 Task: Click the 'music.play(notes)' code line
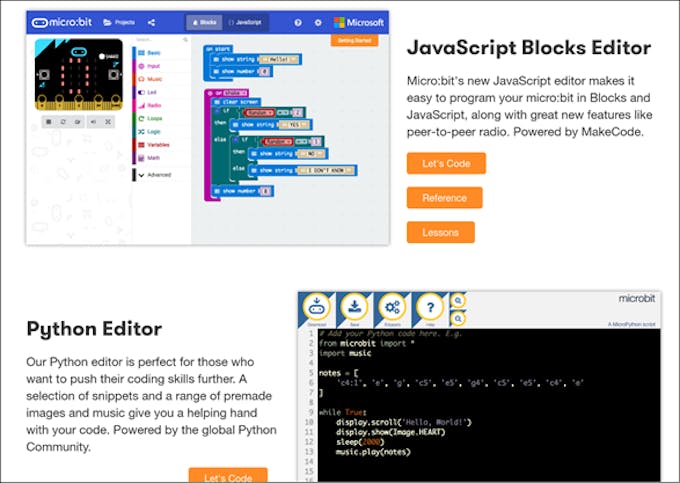(373, 452)
